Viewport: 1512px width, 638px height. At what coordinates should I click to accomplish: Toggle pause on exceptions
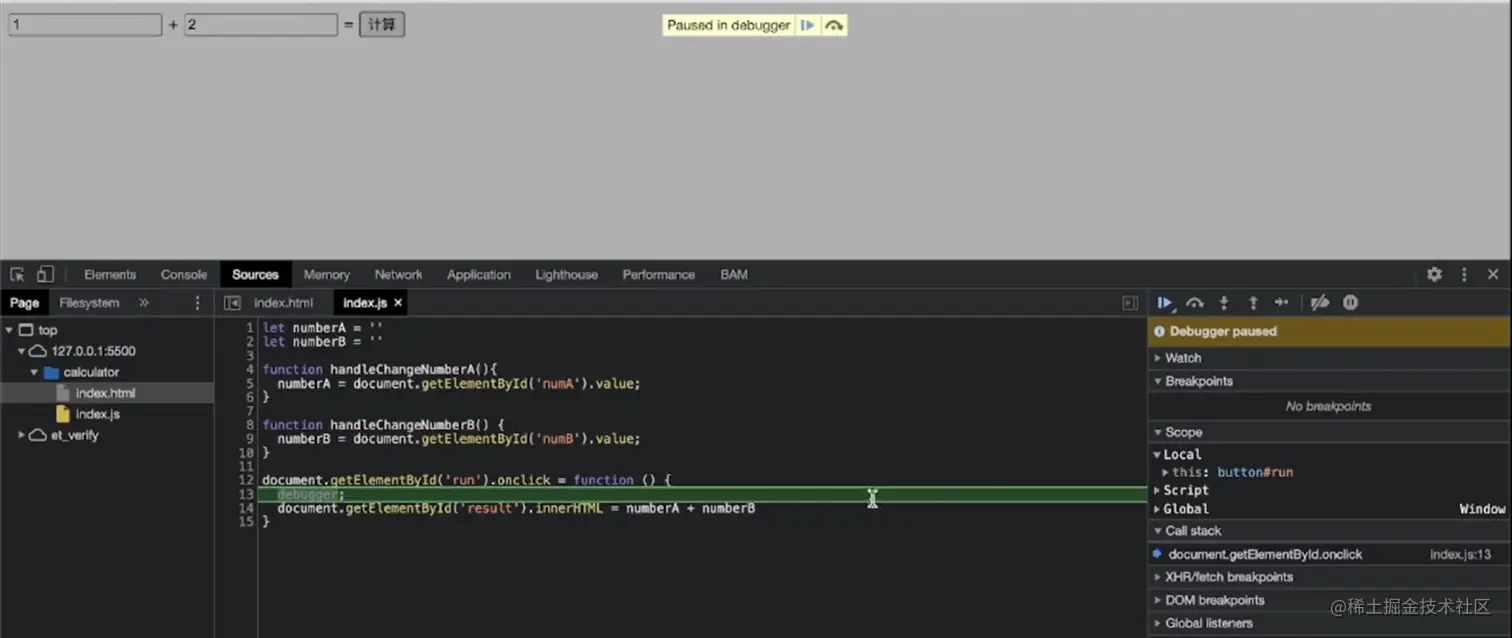click(x=1351, y=302)
